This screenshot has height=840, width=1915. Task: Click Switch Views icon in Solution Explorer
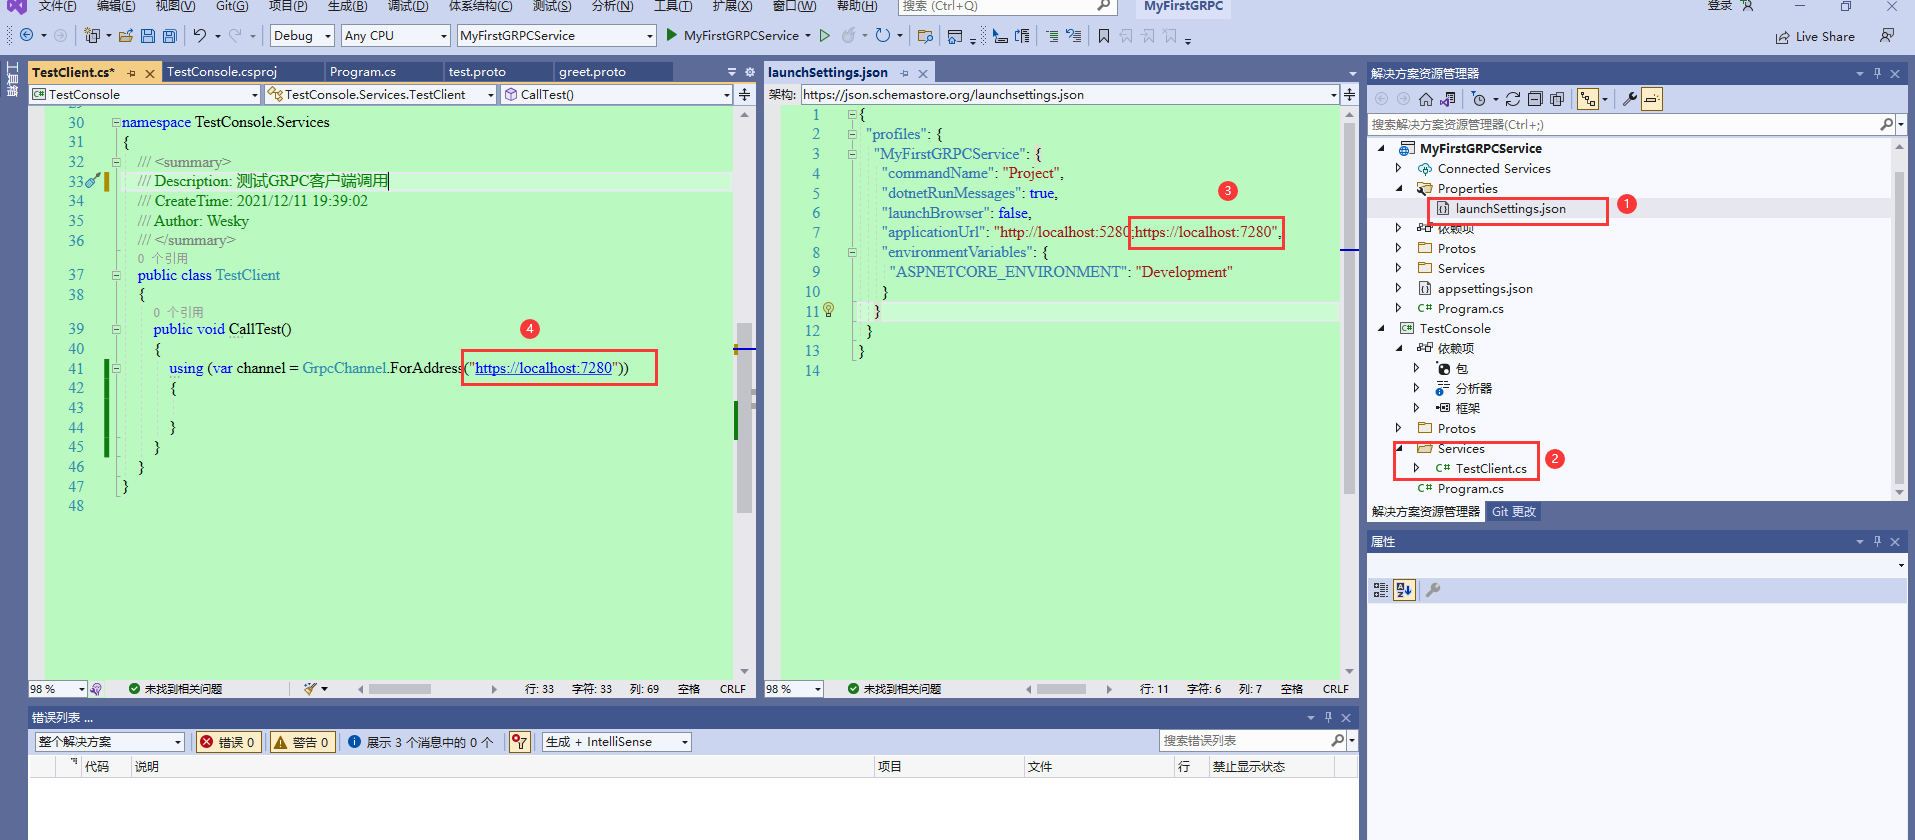point(1448,99)
